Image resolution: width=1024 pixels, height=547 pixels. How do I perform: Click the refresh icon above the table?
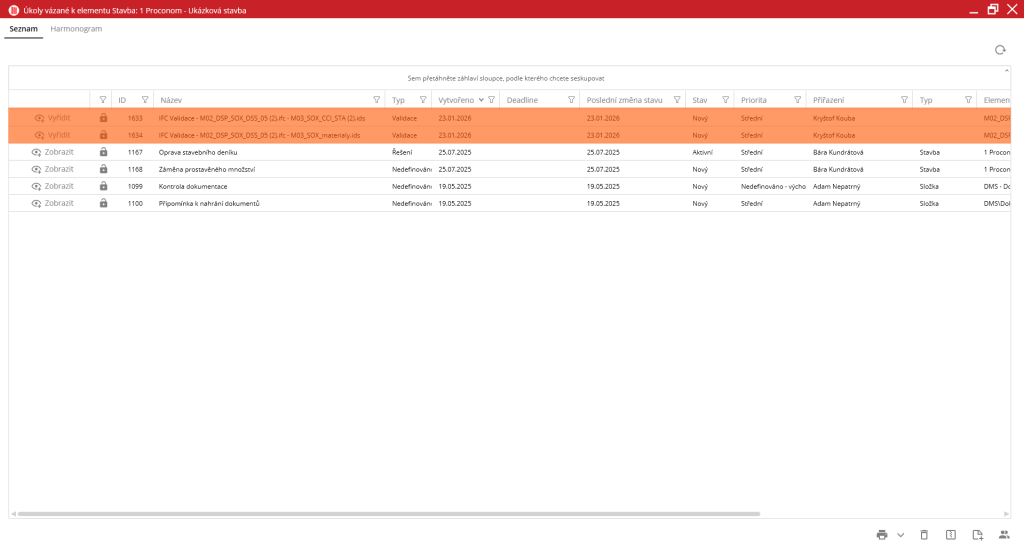pyautogui.click(x=999, y=50)
